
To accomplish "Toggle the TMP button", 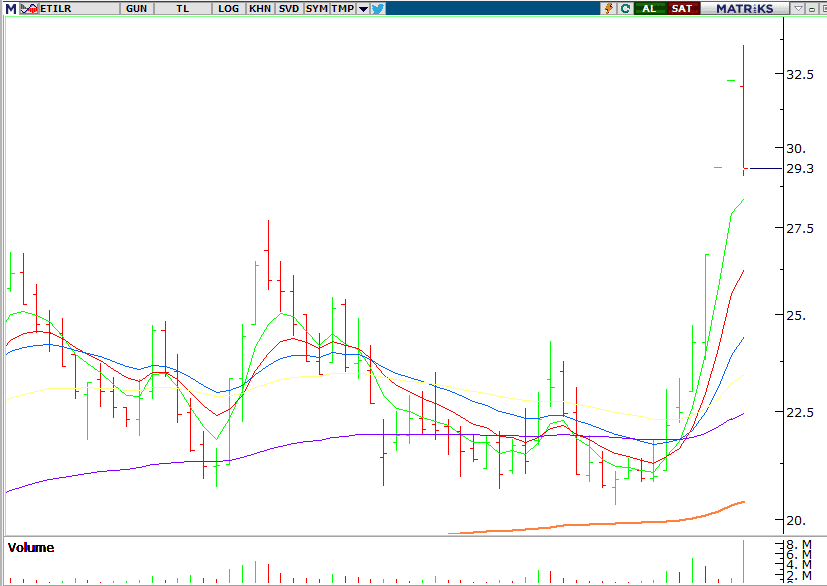I will [x=343, y=8].
